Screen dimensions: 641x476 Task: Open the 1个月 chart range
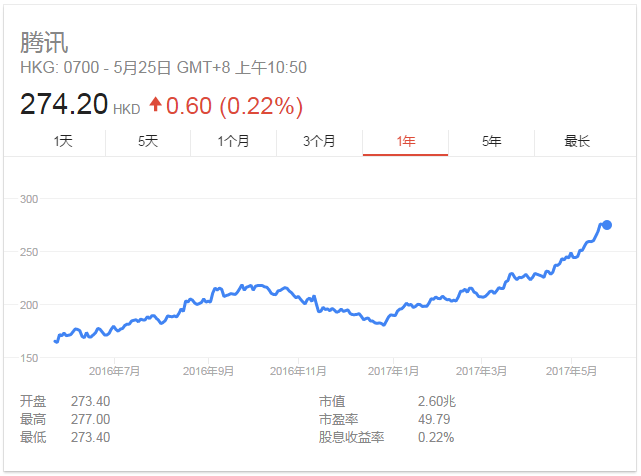pyautogui.click(x=233, y=141)
